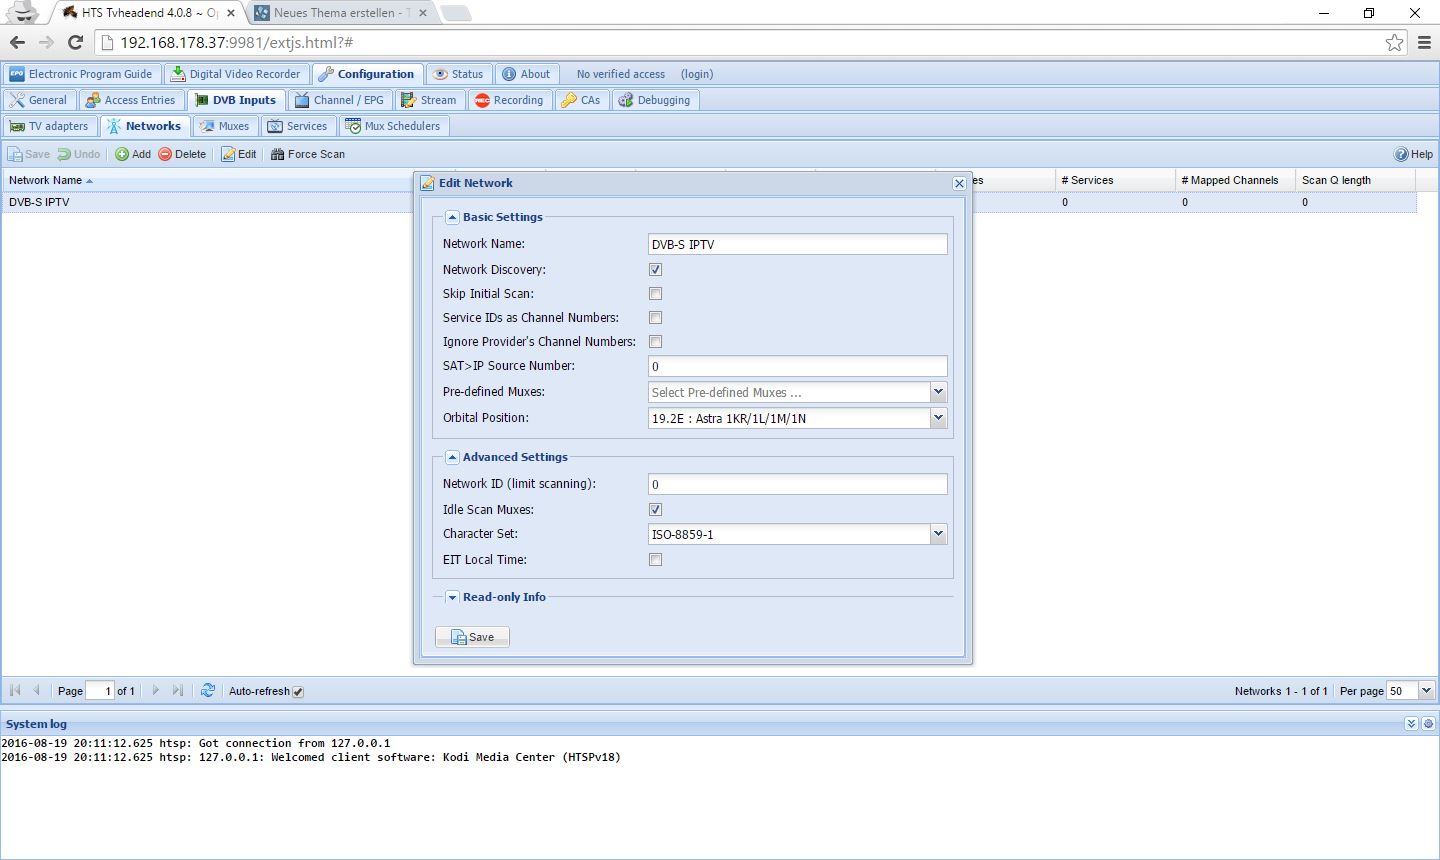Open the Character Set dropdown
This screenshot has width=1440, height=860.
(938, 534)
